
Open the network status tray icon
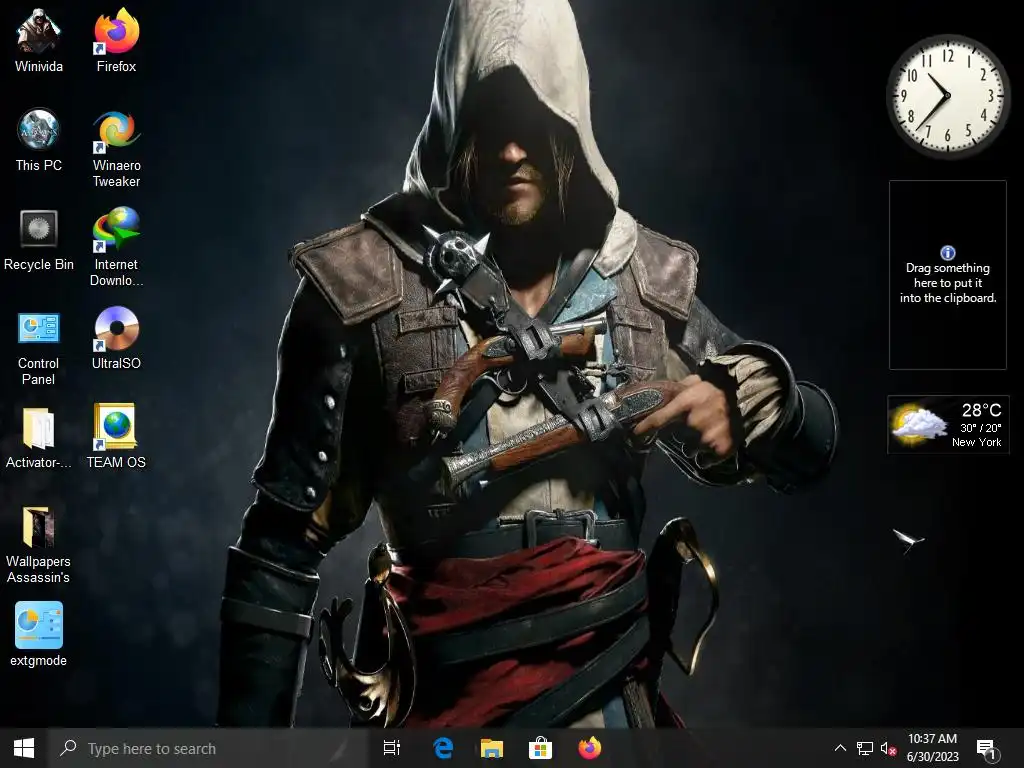coord(865,748)
